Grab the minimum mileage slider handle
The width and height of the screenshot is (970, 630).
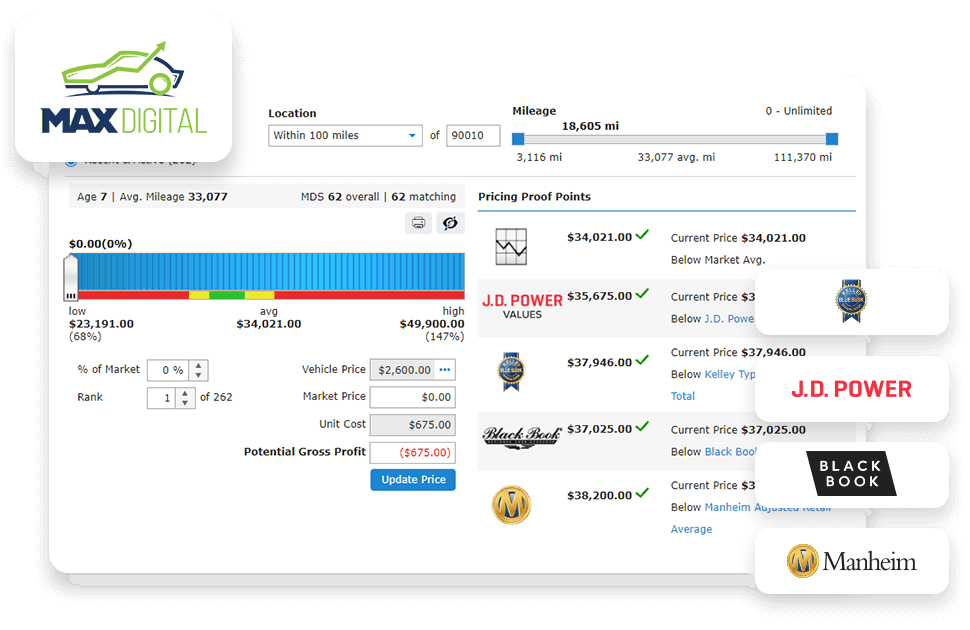click(518, 139)
